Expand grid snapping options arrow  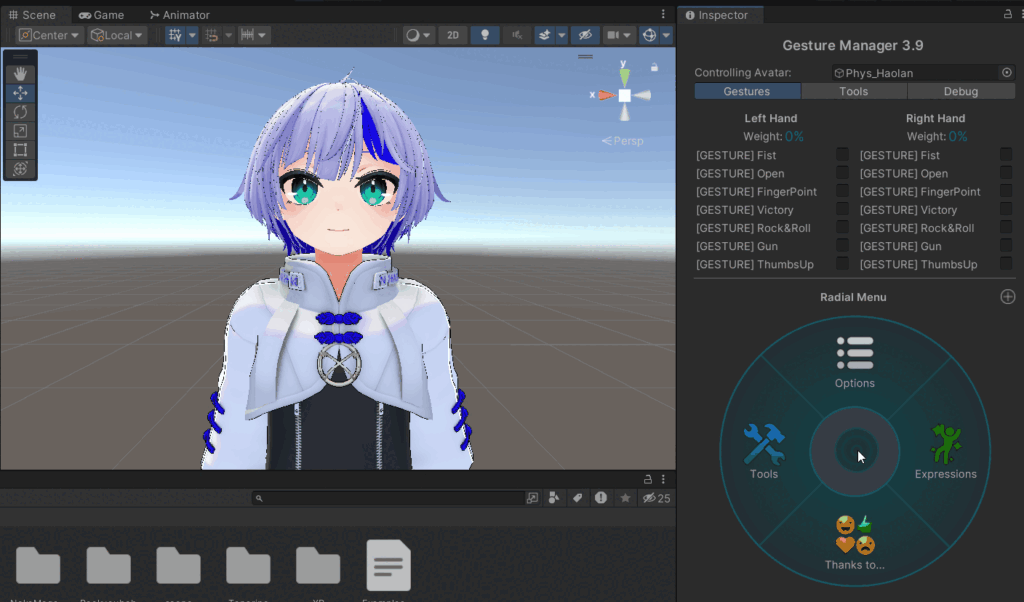click(229, 35)
